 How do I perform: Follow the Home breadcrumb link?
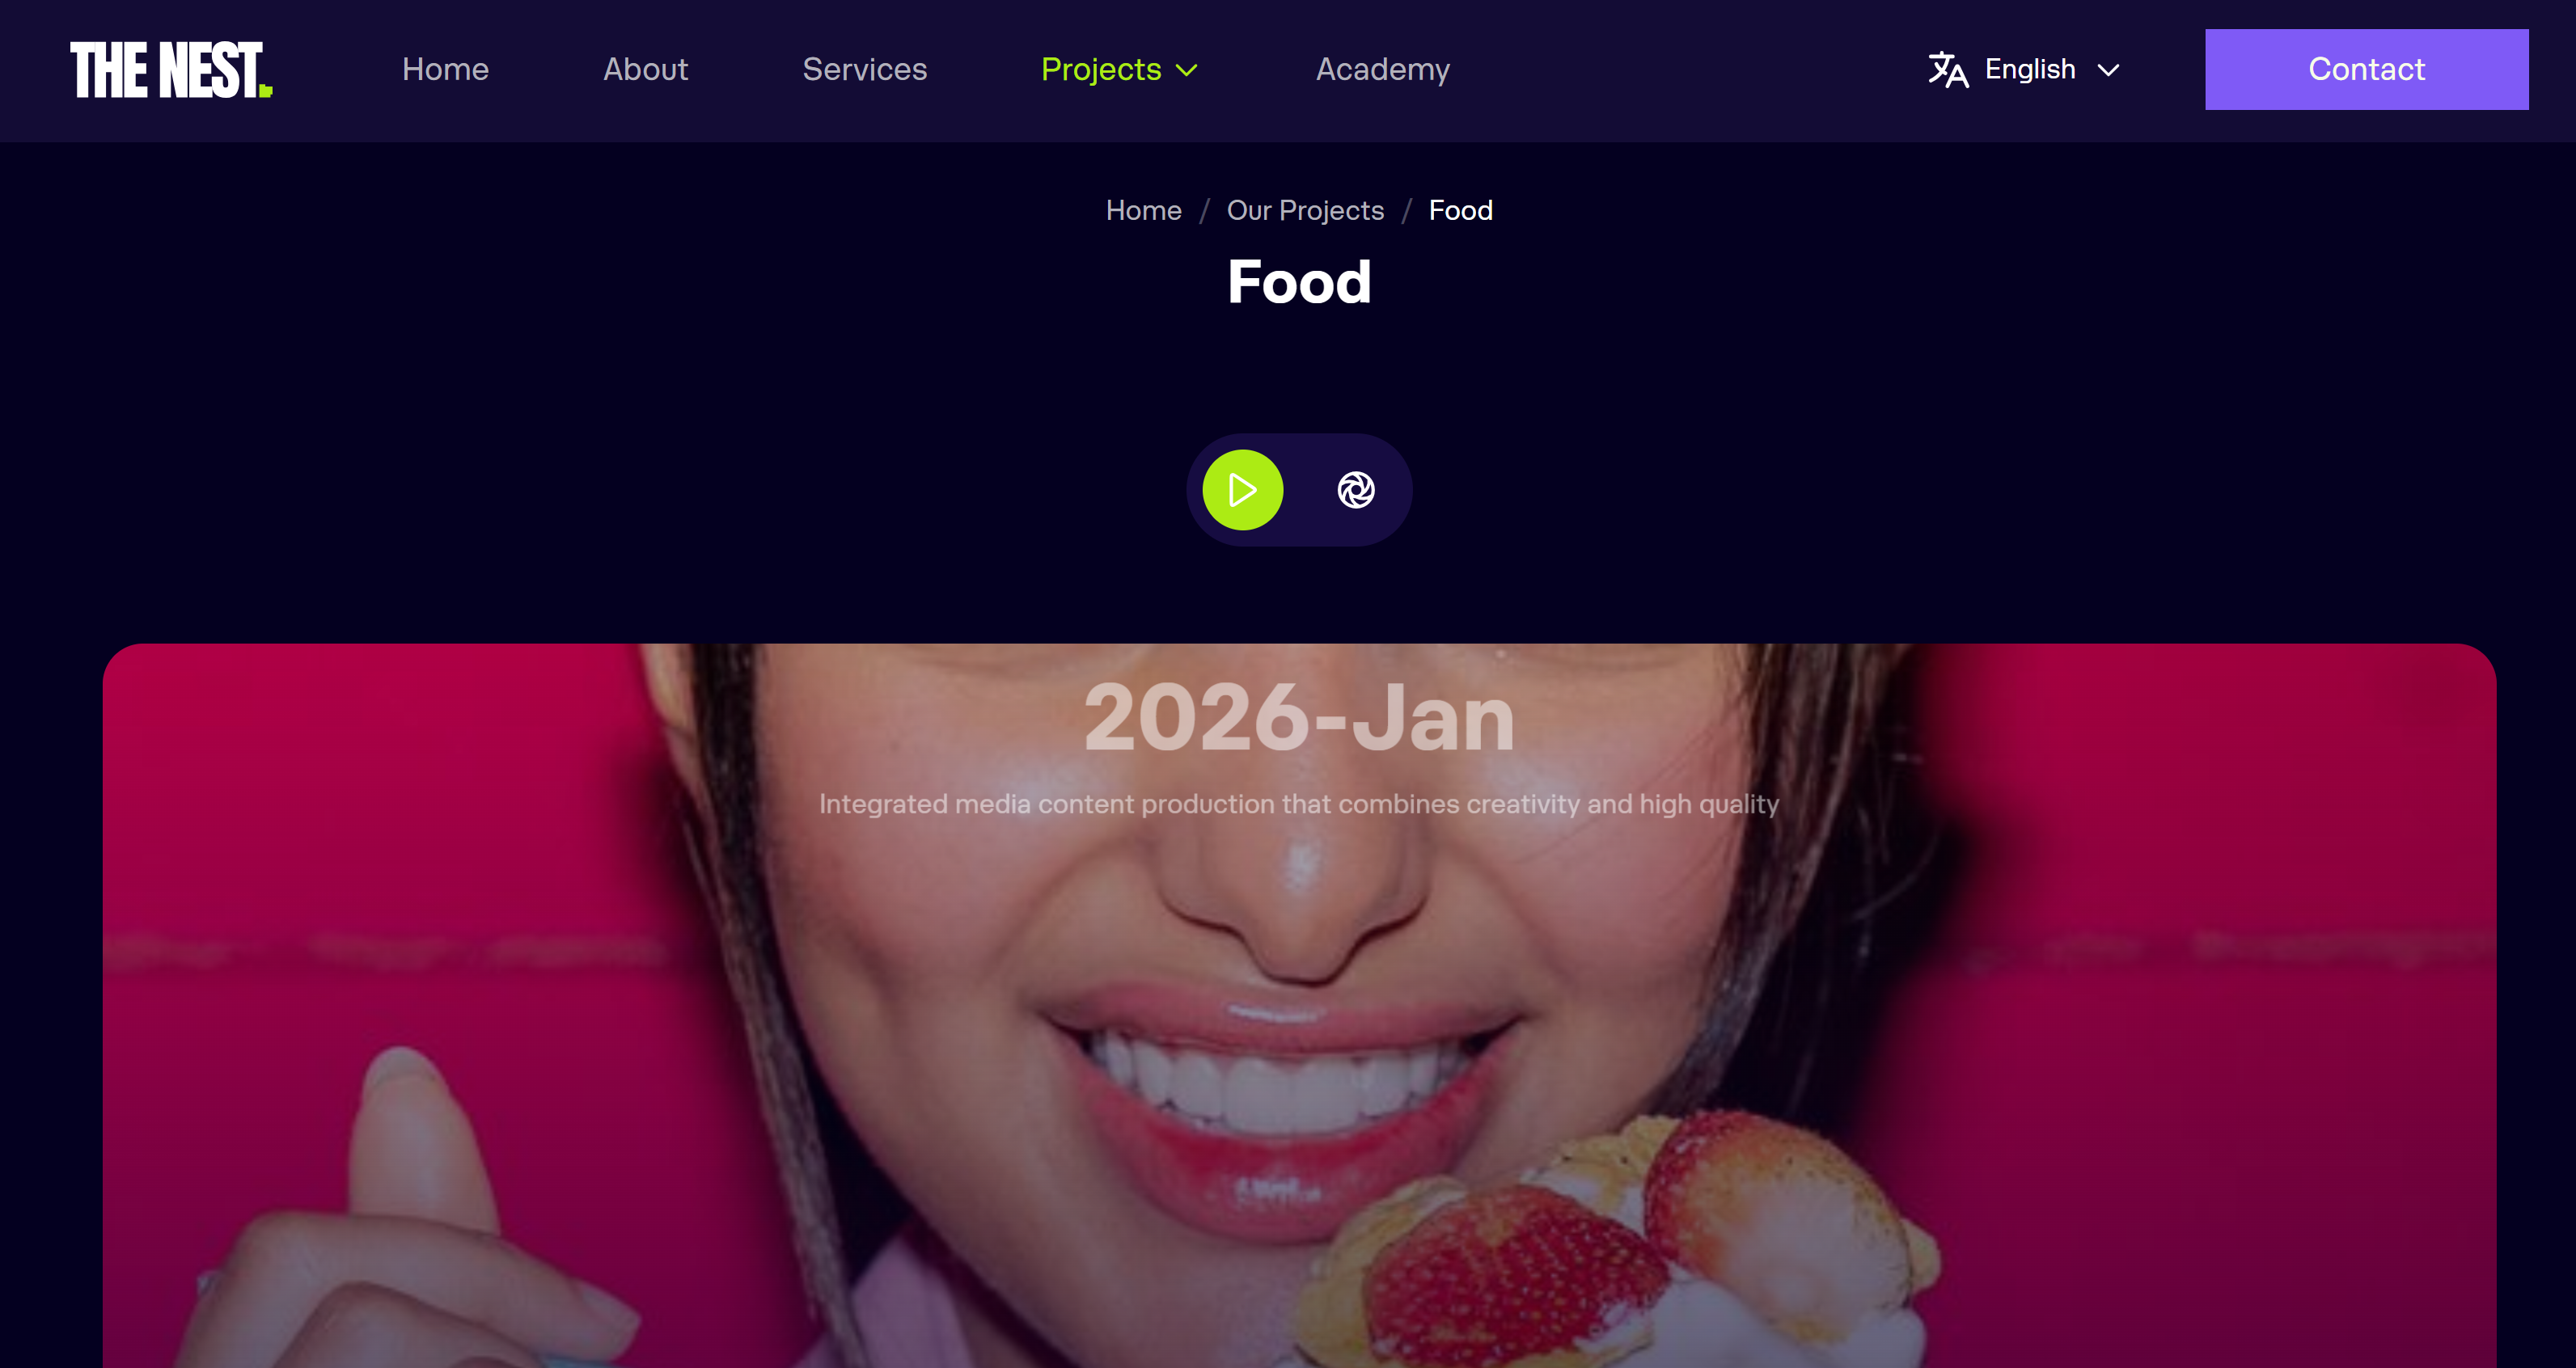tap(1143, 210)
